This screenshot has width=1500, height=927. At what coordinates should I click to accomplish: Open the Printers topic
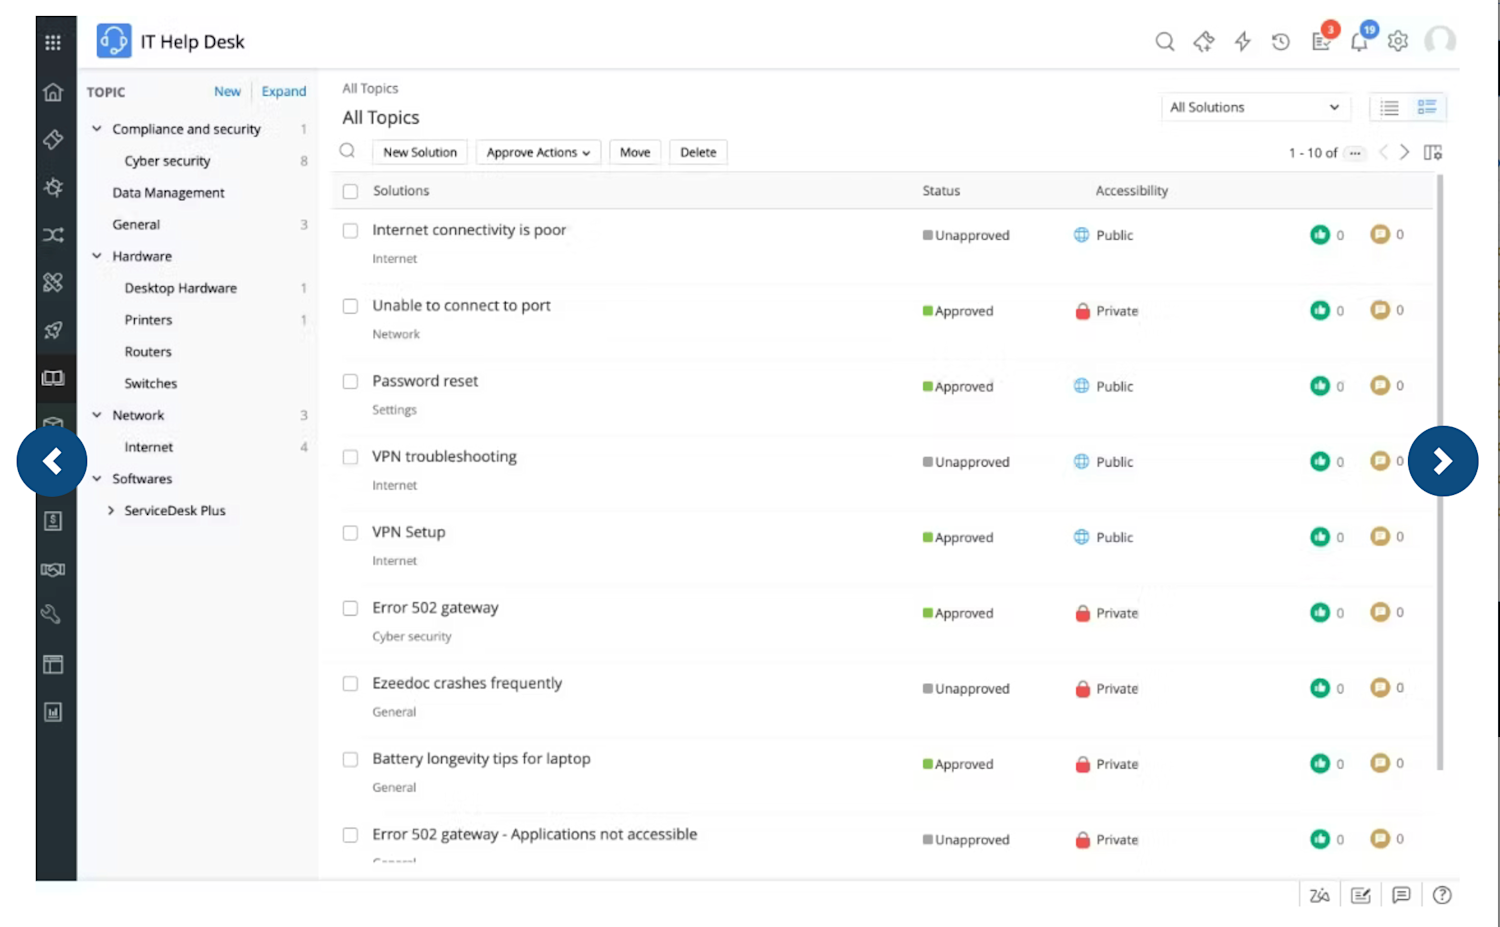click(x=148, y=320)
